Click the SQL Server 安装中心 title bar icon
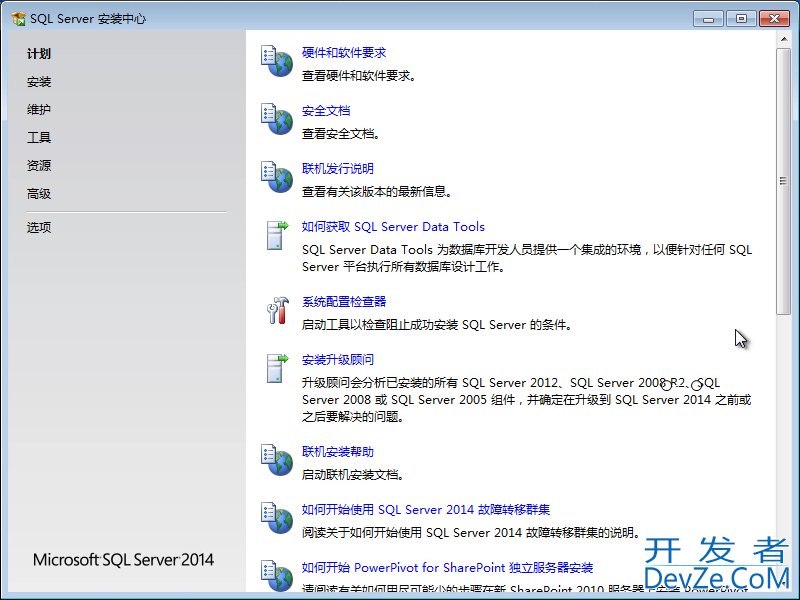800x600 pixels. pyautogui.click(x=18, y=19)
